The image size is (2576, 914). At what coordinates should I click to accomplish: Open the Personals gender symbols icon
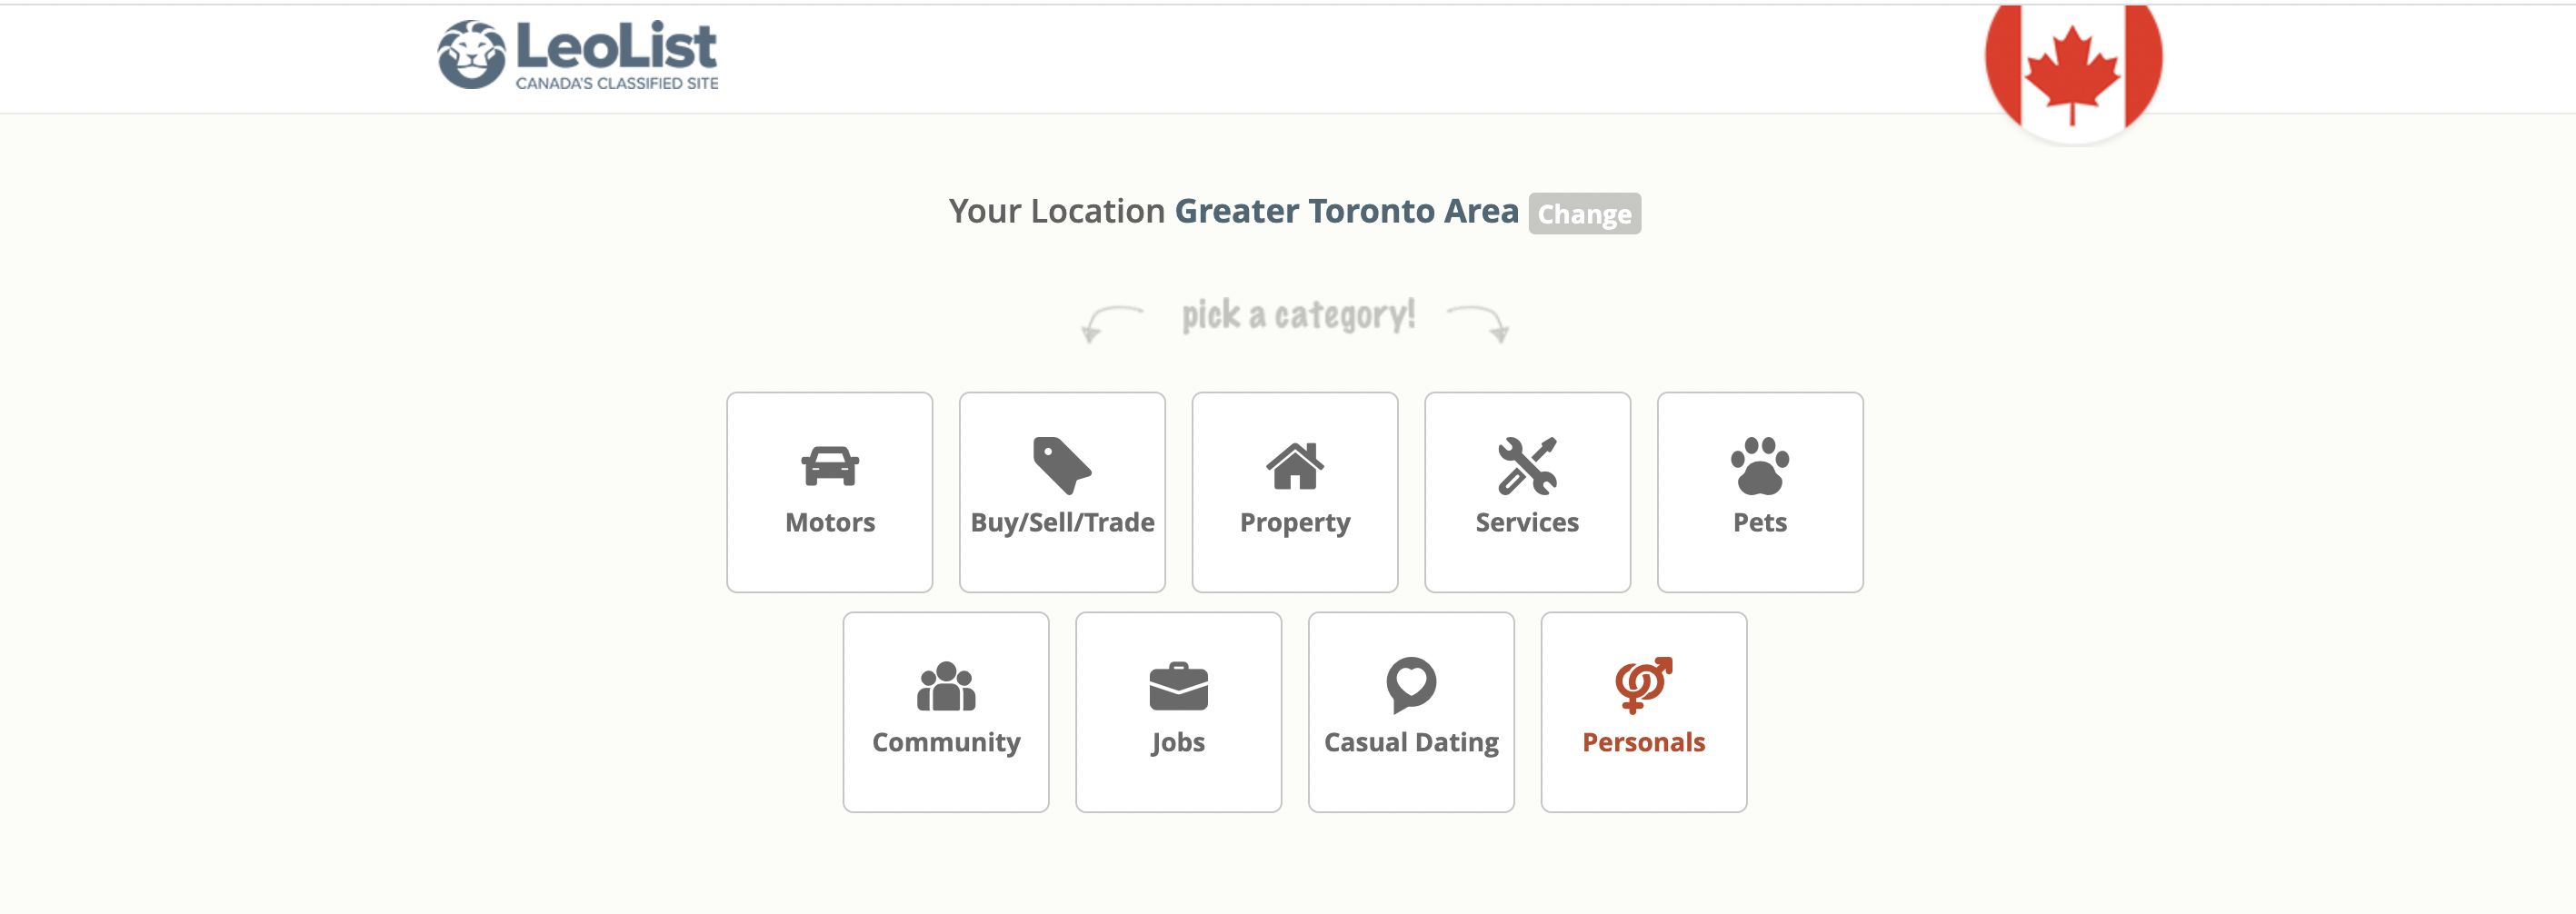click(x=1643, y=685)
